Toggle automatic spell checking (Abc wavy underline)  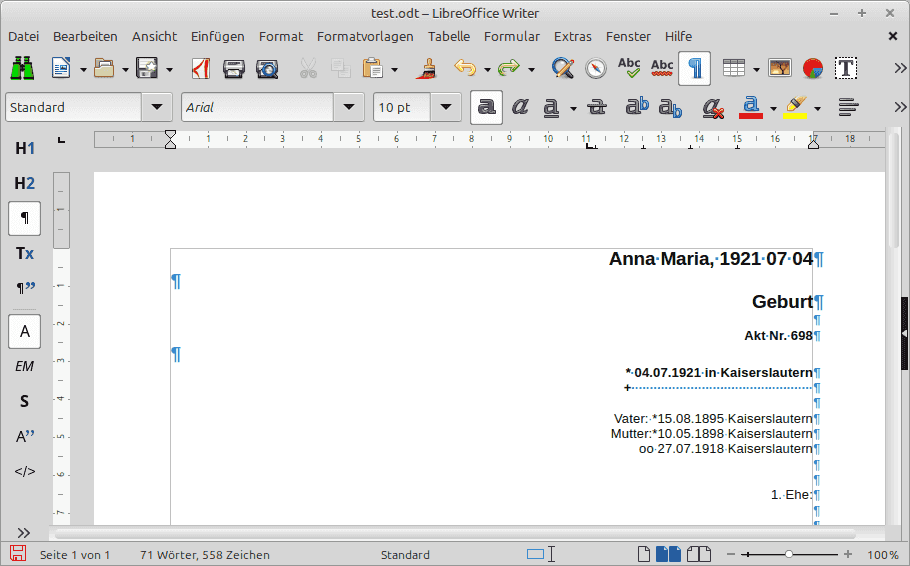point(662,68)
